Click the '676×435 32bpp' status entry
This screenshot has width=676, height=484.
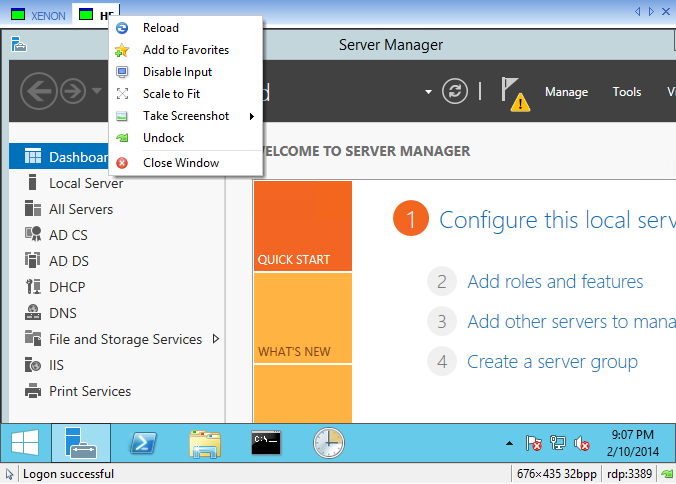(x=556, y=474)
